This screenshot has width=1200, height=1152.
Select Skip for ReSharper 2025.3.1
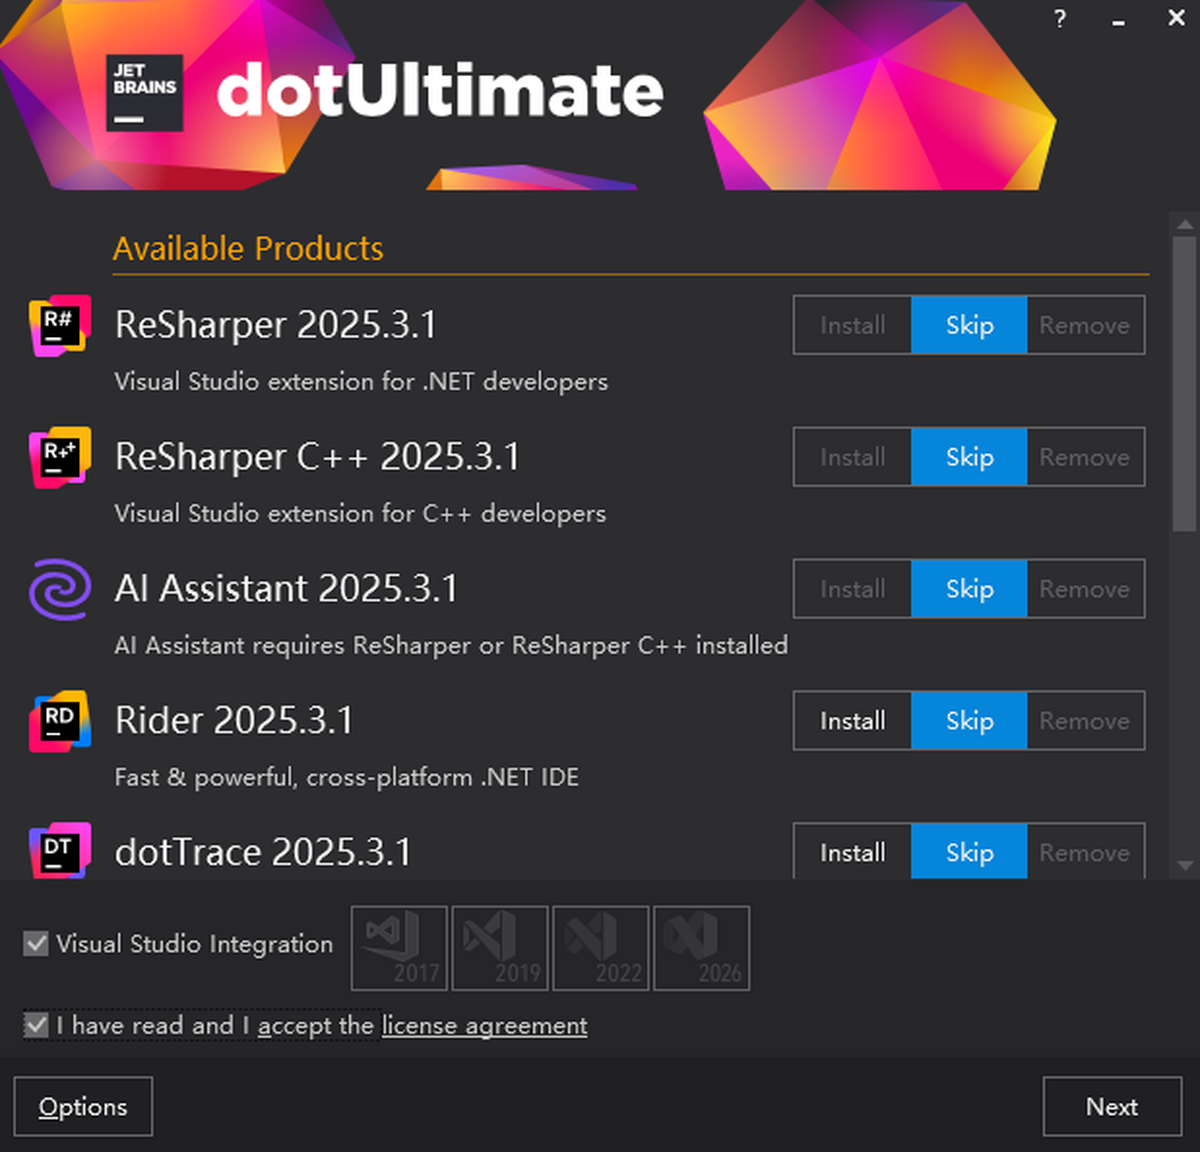click(969, 325)
